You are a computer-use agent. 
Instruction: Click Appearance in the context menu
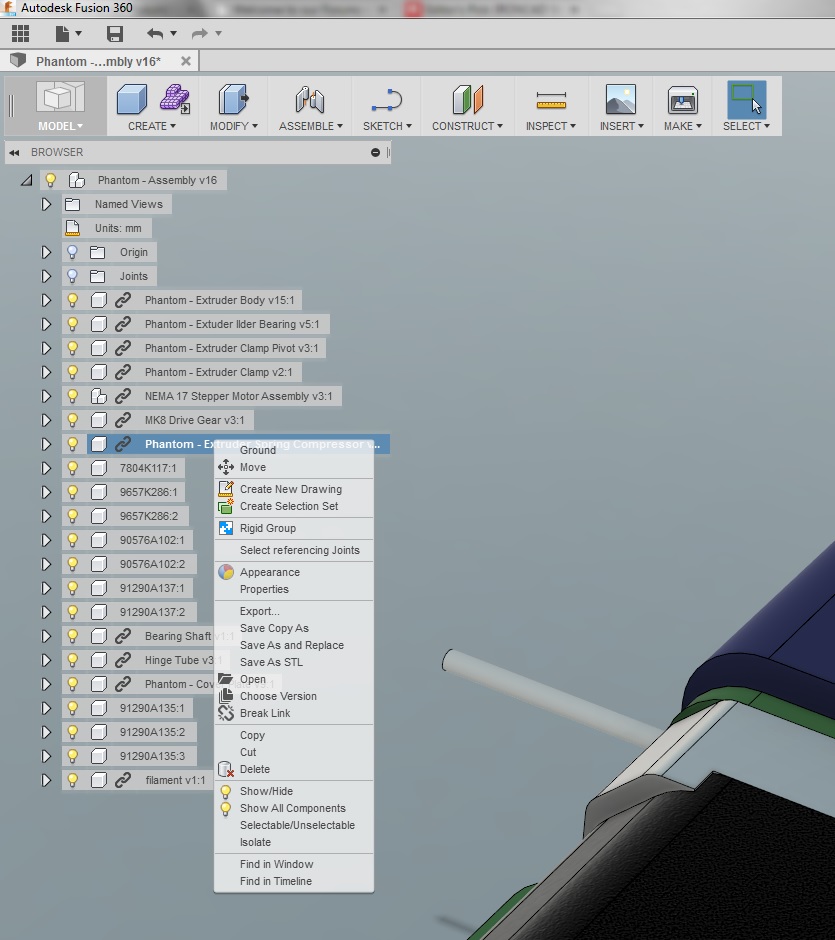click(269, 572)
